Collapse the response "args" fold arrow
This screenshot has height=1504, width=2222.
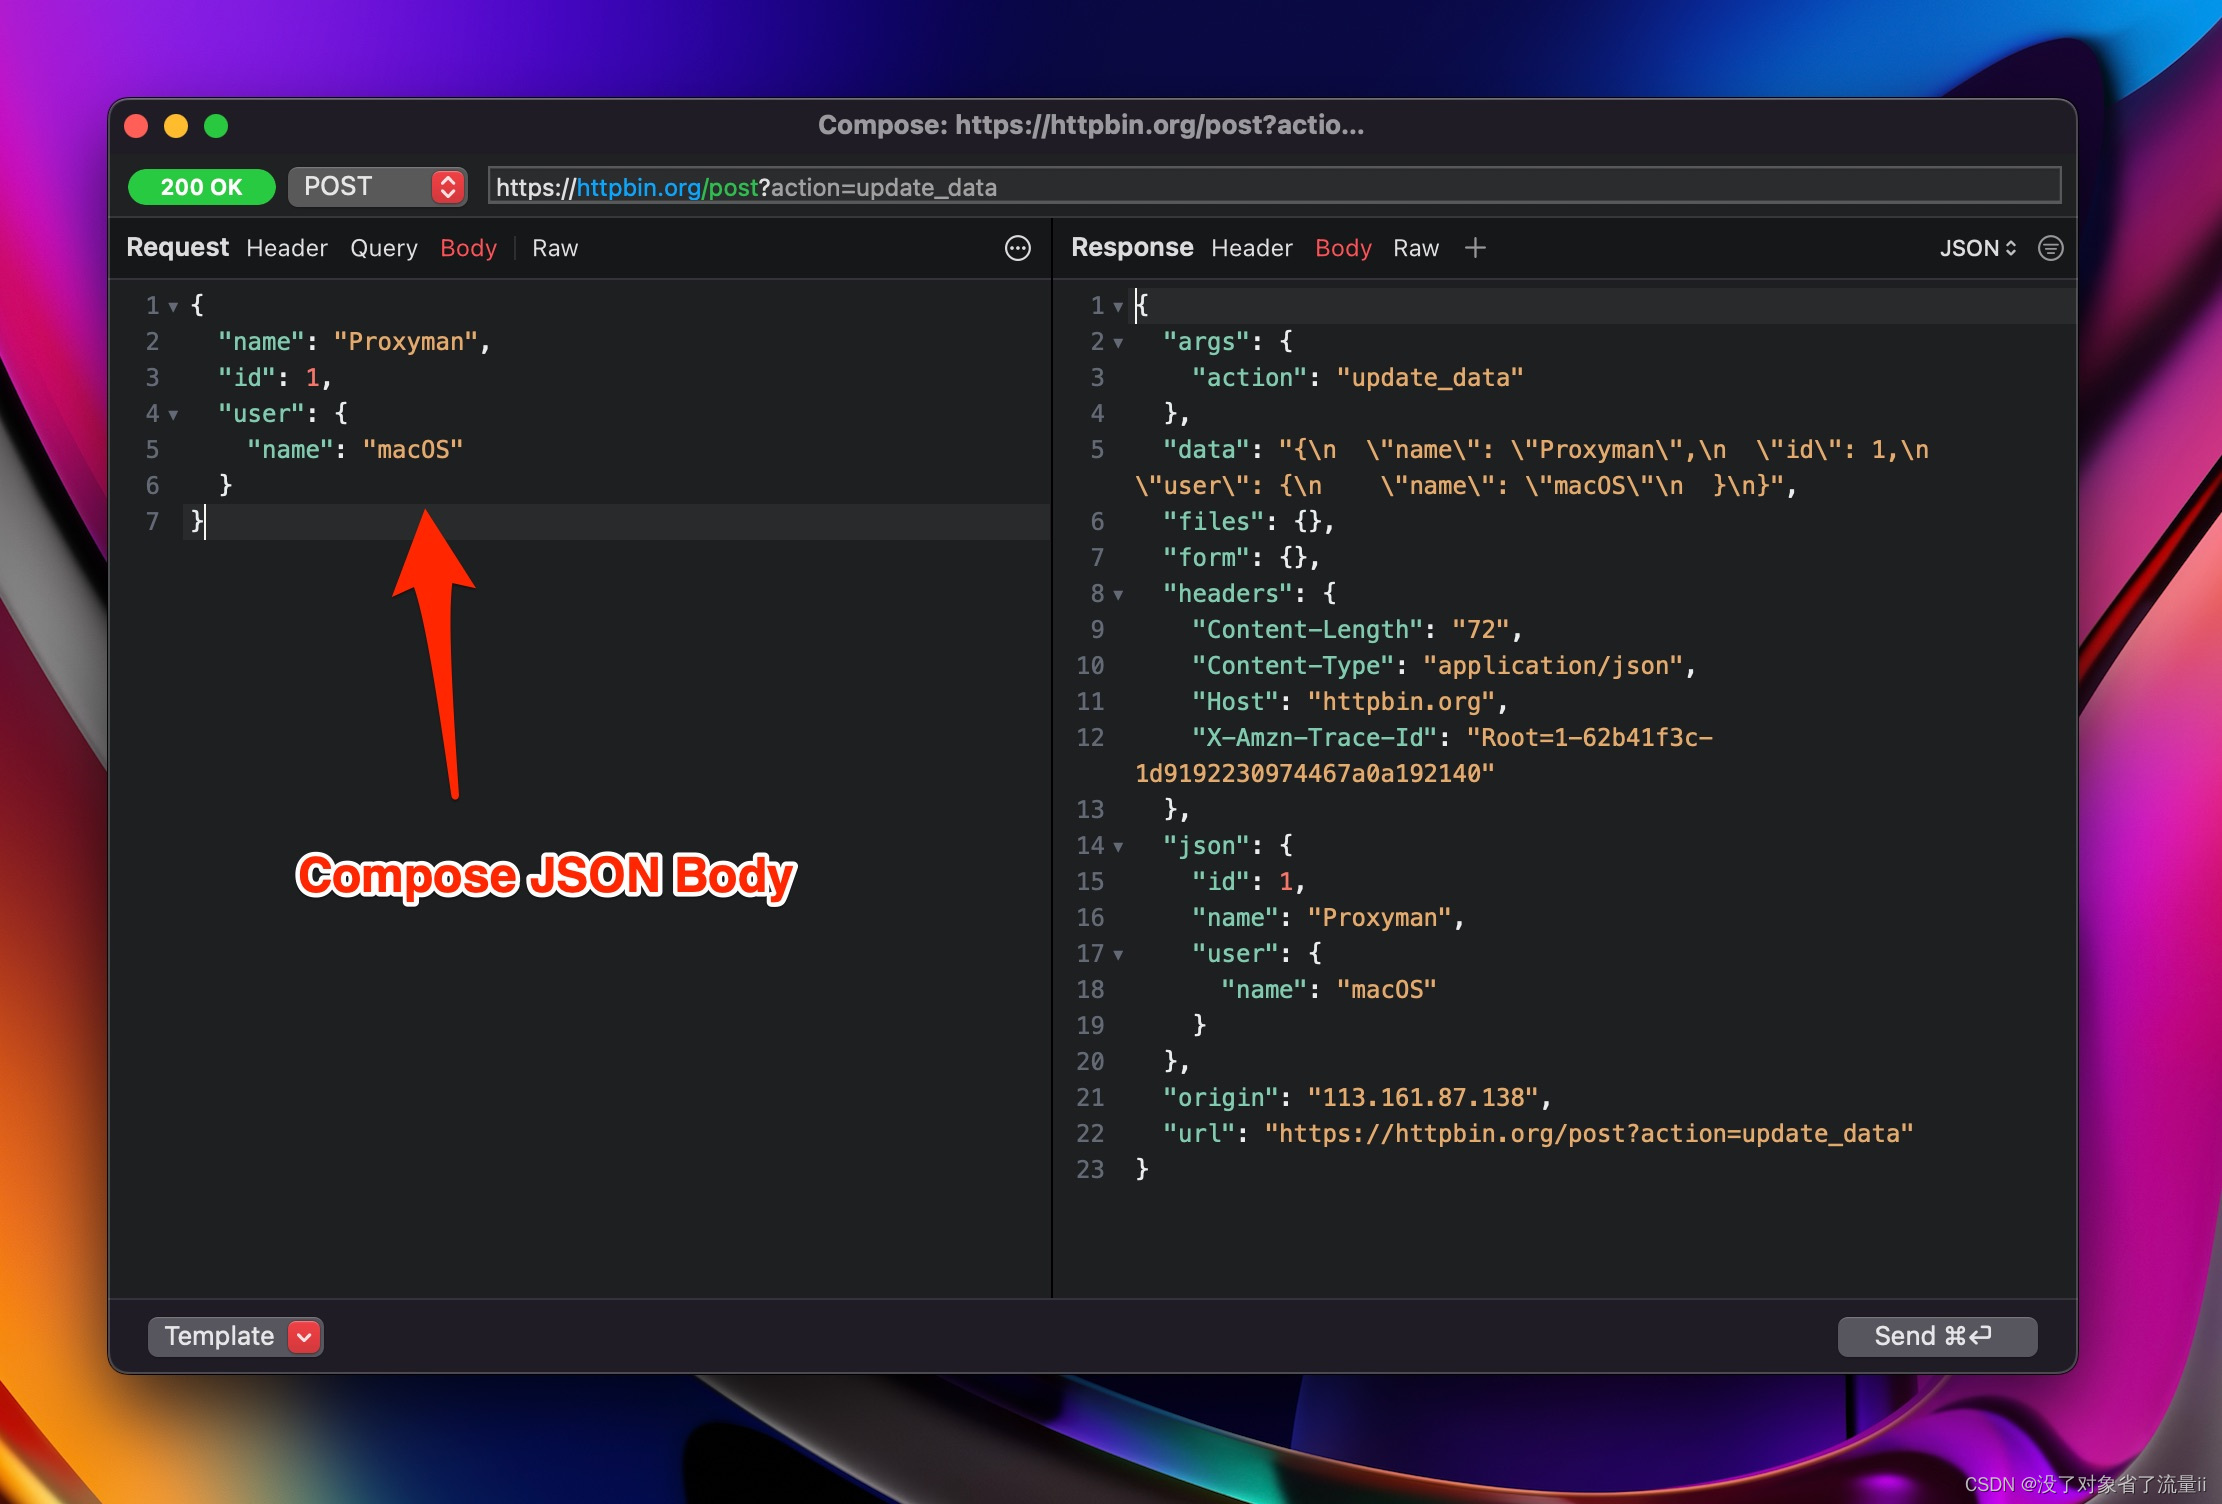[x=1118, y=343]
